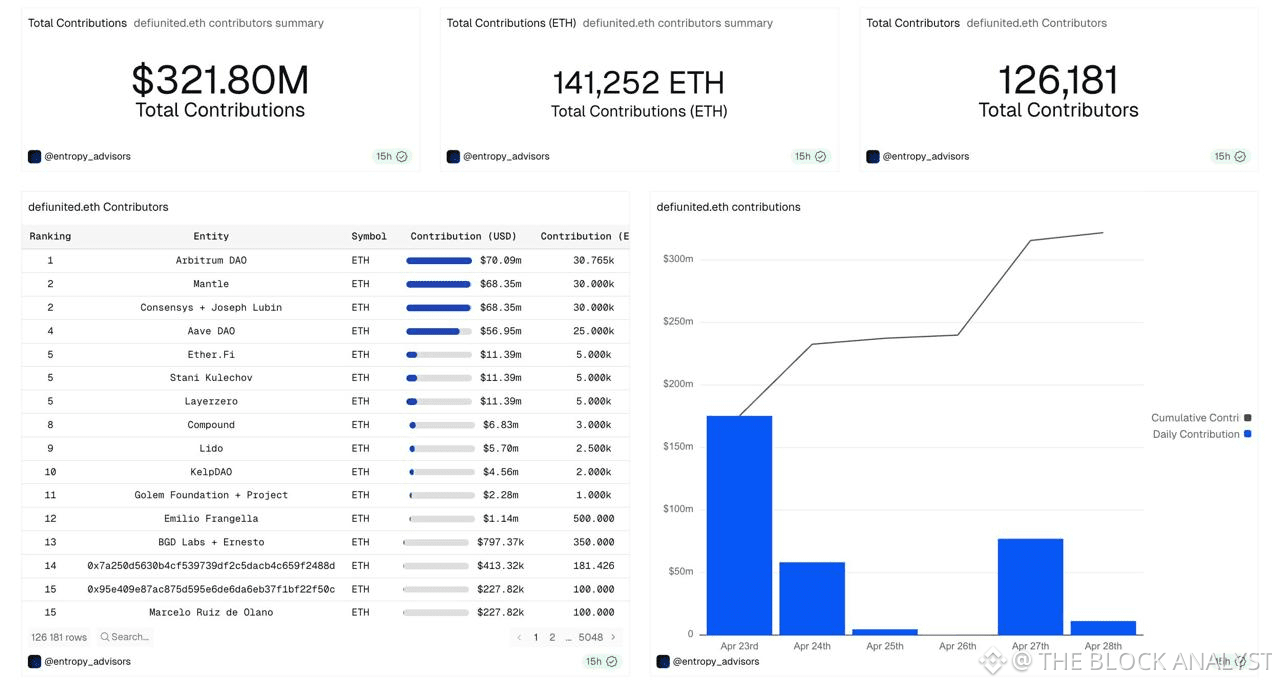Screen dimensions: 1280x686
Task: Toggle the Cumulative Contri legend label
Action: coord(1195,418)
